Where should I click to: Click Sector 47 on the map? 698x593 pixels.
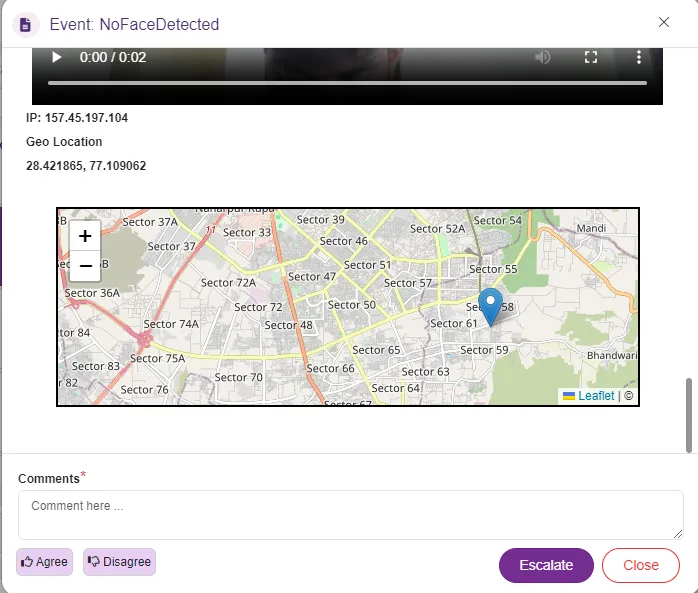312,276
